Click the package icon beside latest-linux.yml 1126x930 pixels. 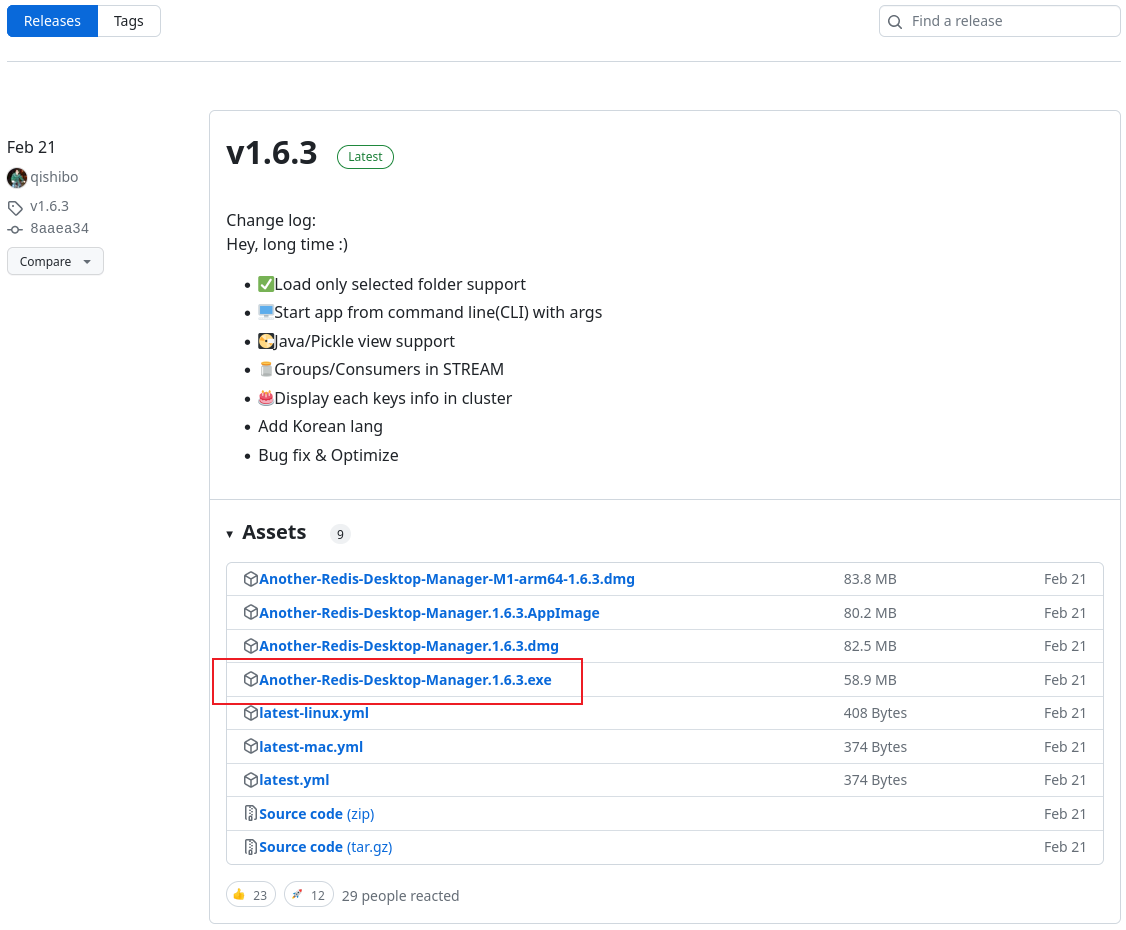click(x=250, y=713)
